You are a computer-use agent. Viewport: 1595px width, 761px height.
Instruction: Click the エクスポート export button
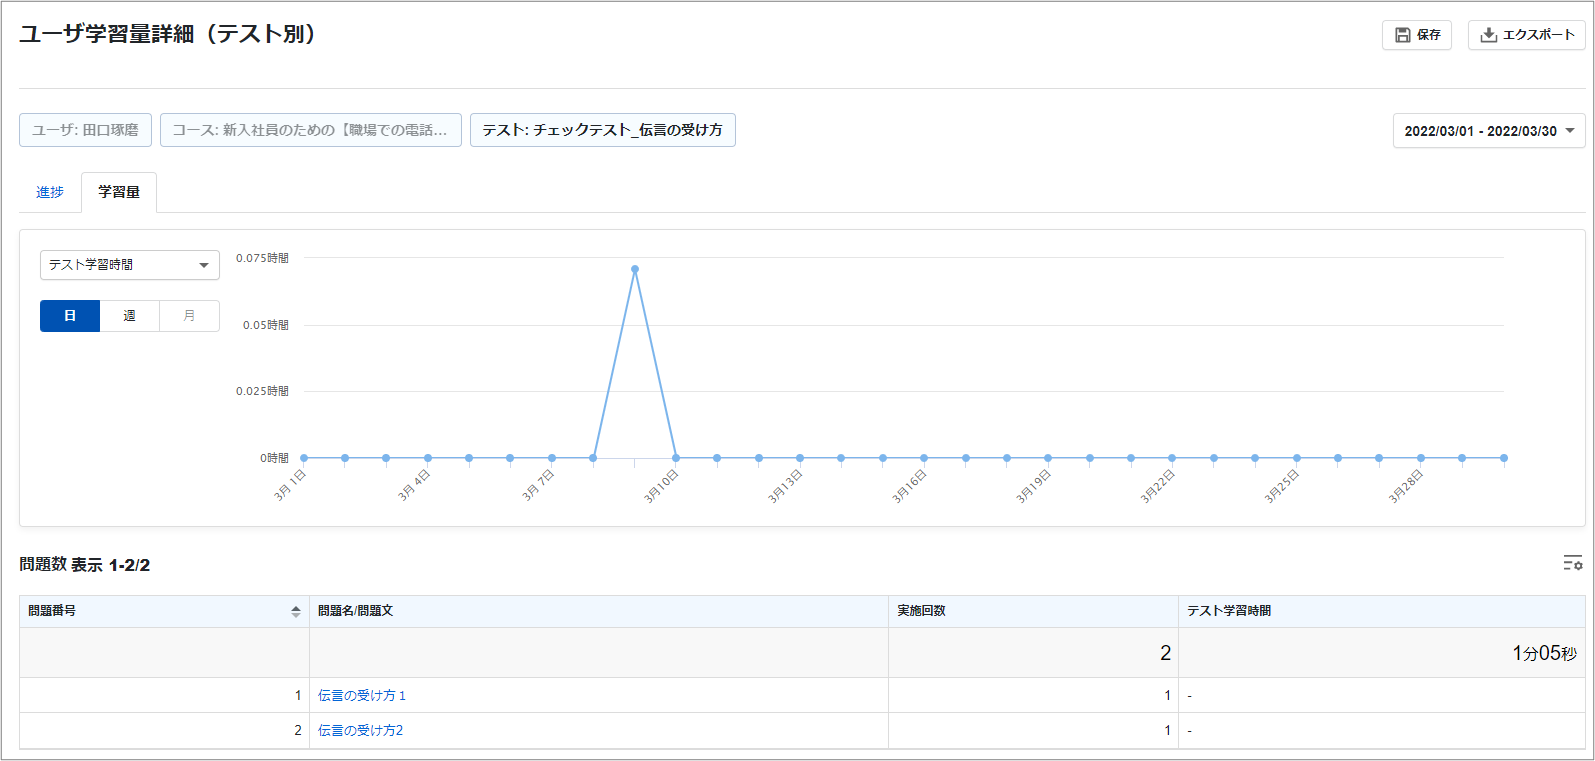tap(1526, 35)
